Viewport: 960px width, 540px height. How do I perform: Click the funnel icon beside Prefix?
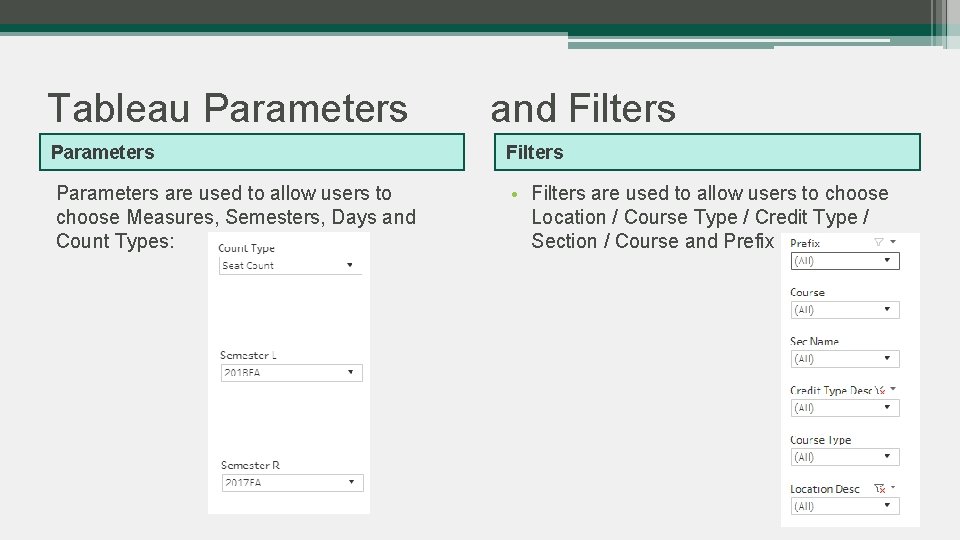tap(879, 242)
